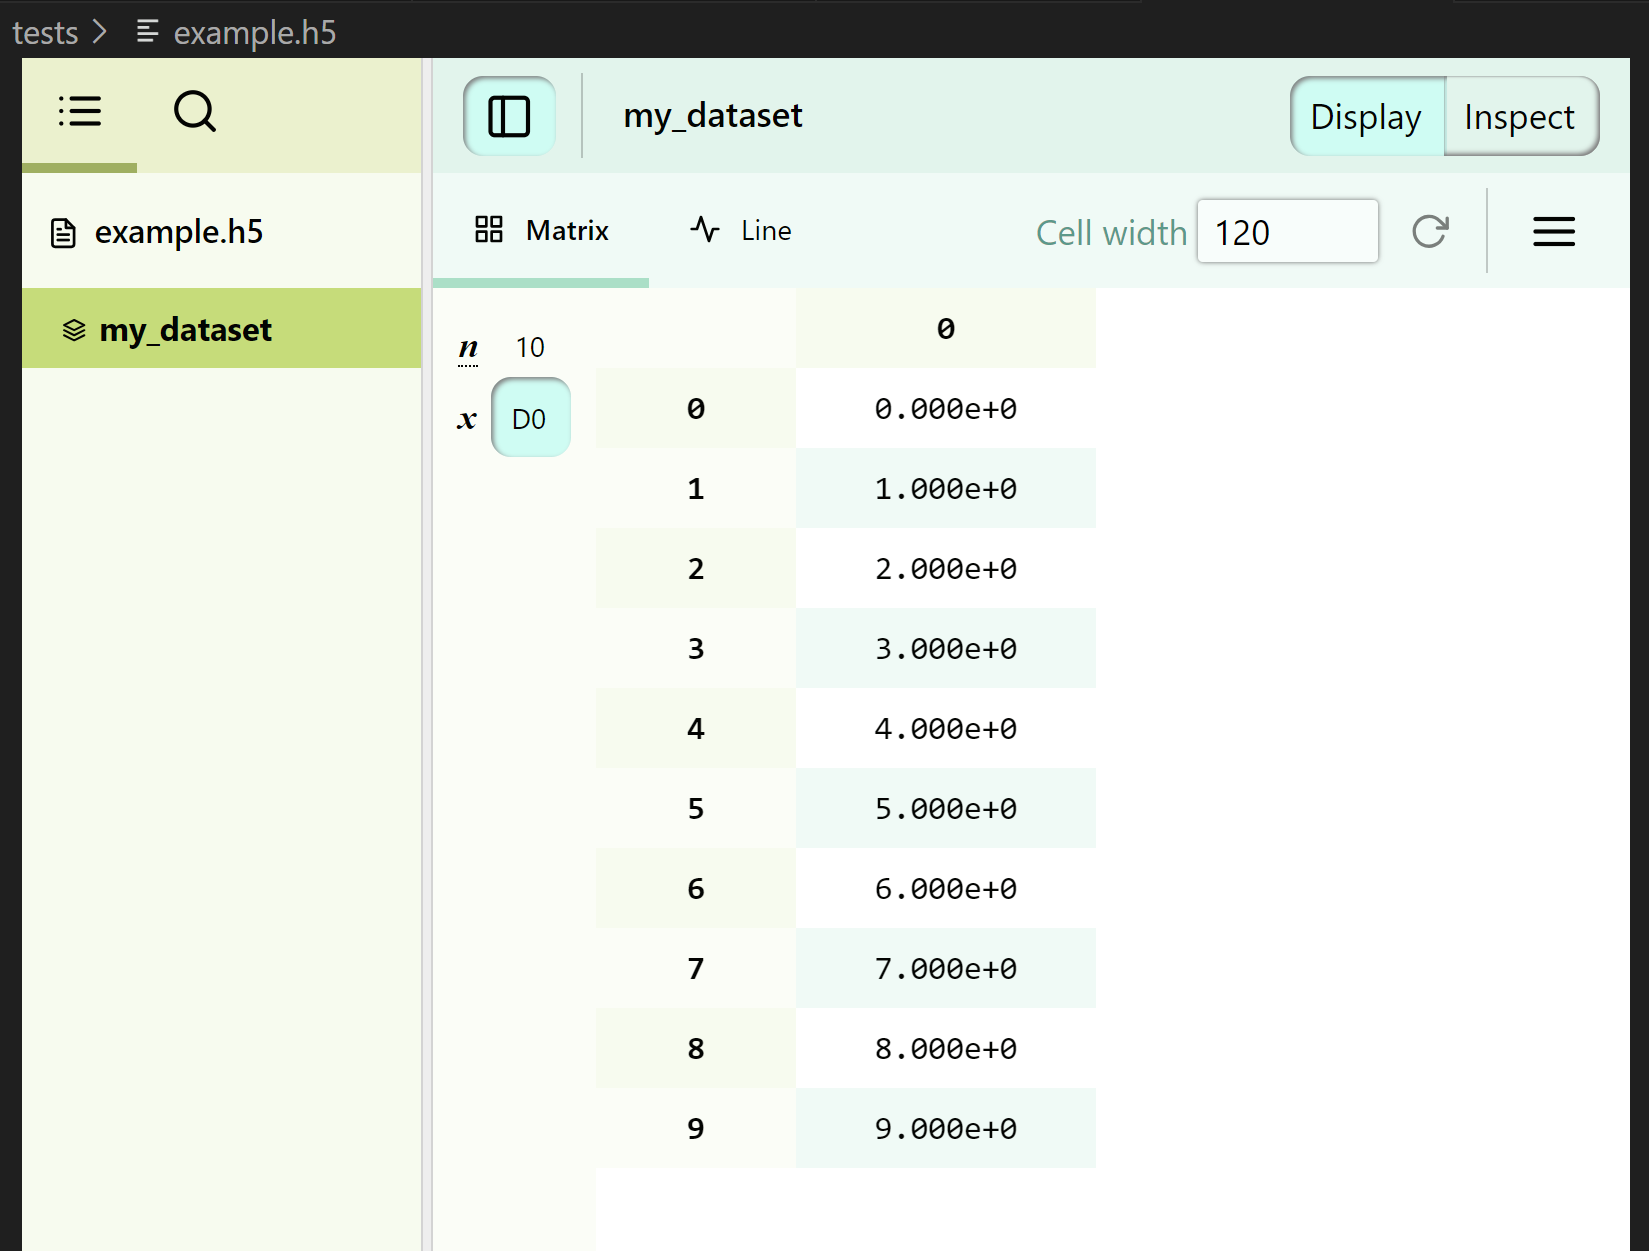This screenshot has height=1251, width=1649.
Task: Click row header 8
Action: tap(696, 1048)
